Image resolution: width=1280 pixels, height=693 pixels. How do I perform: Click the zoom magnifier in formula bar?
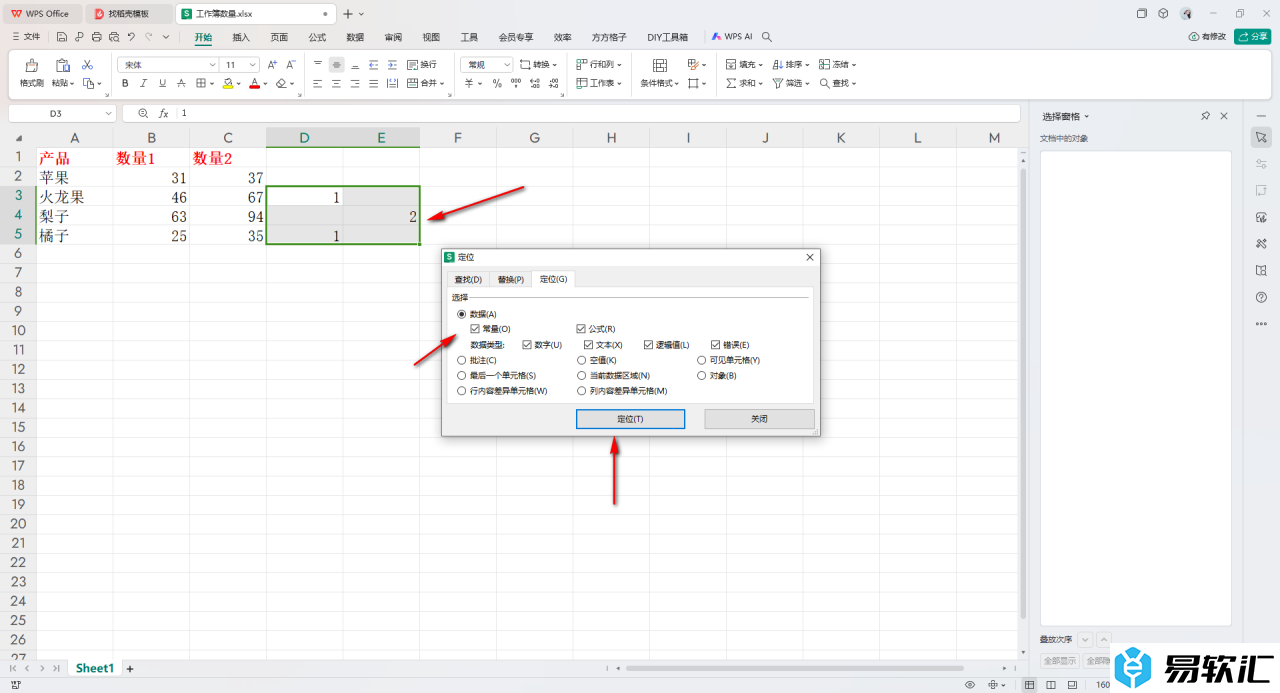(143, 114)
